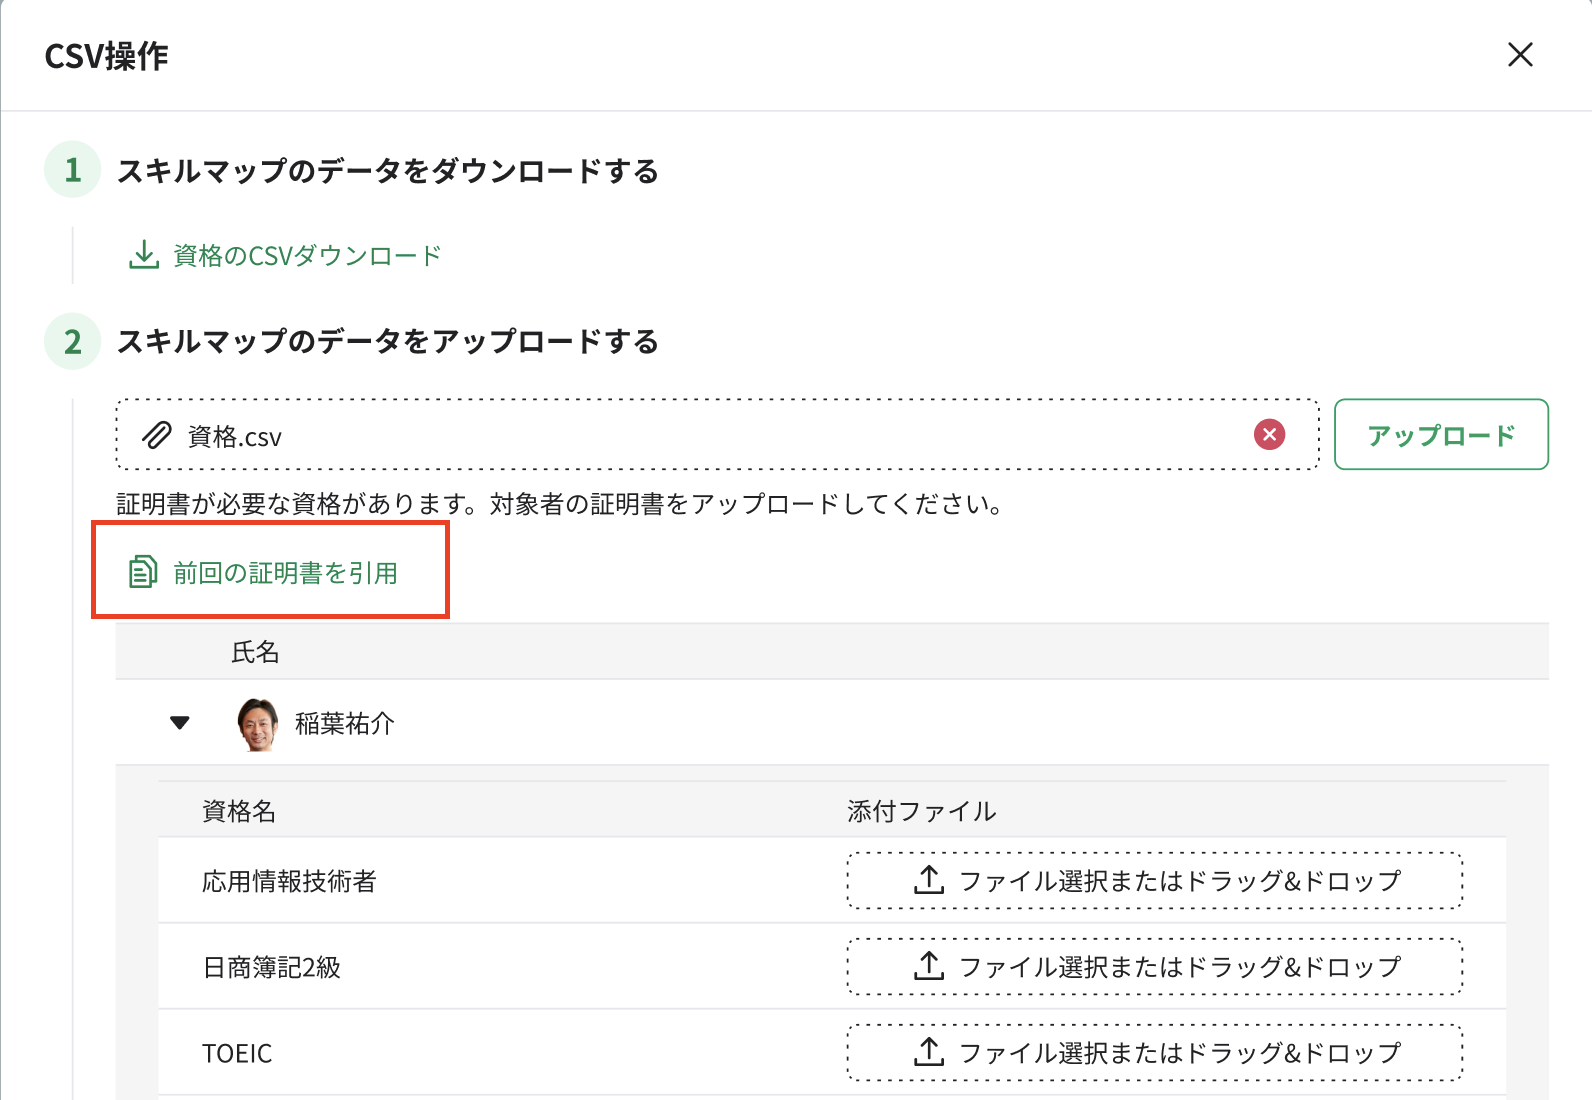Choose a file for 日商簿記2級 via ファイル選択またはドラッグ&ドロップ
Image resolution: width=1592 pixels, height=1100 pixels.
click(x=1155, y=967)
